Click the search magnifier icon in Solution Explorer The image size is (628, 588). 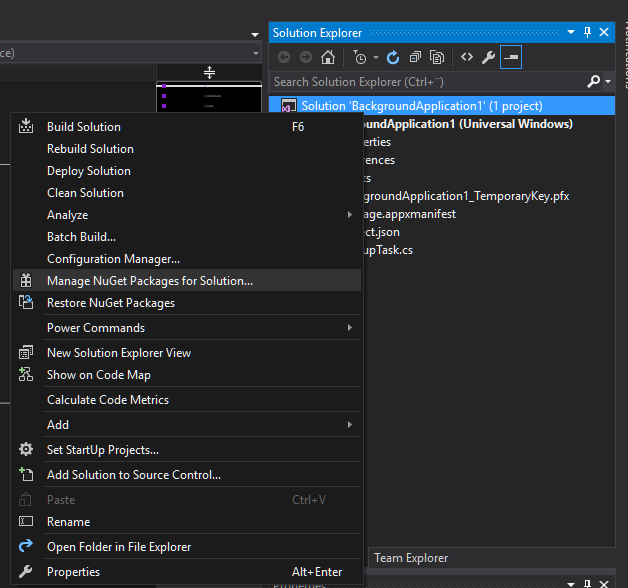tap(594, 81)
